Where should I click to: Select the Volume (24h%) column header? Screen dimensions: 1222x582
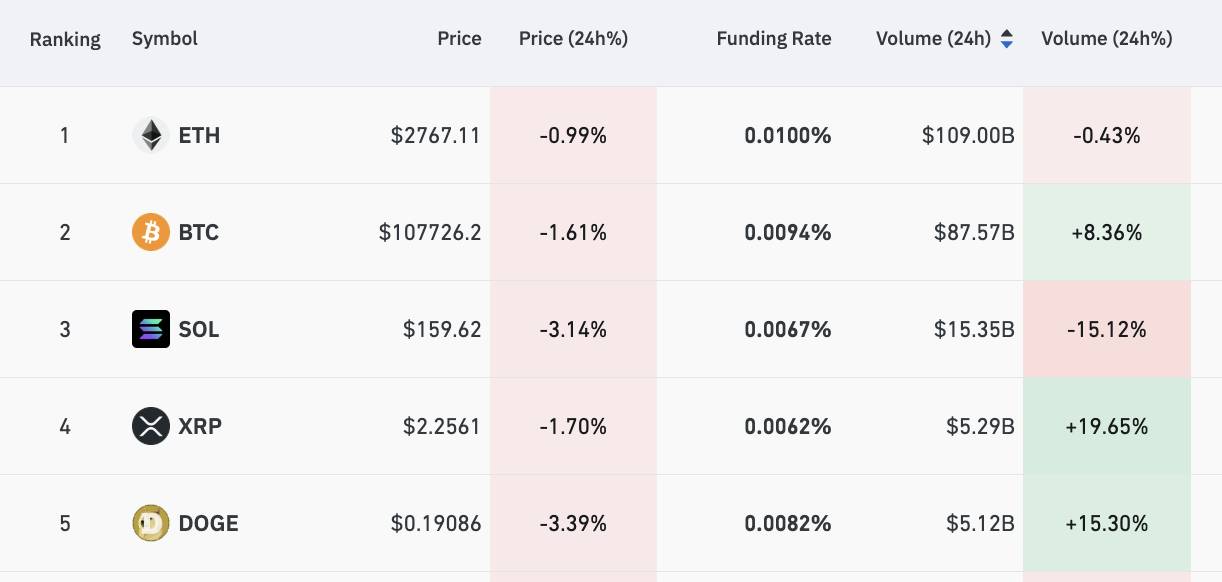tap(1107, 39)
